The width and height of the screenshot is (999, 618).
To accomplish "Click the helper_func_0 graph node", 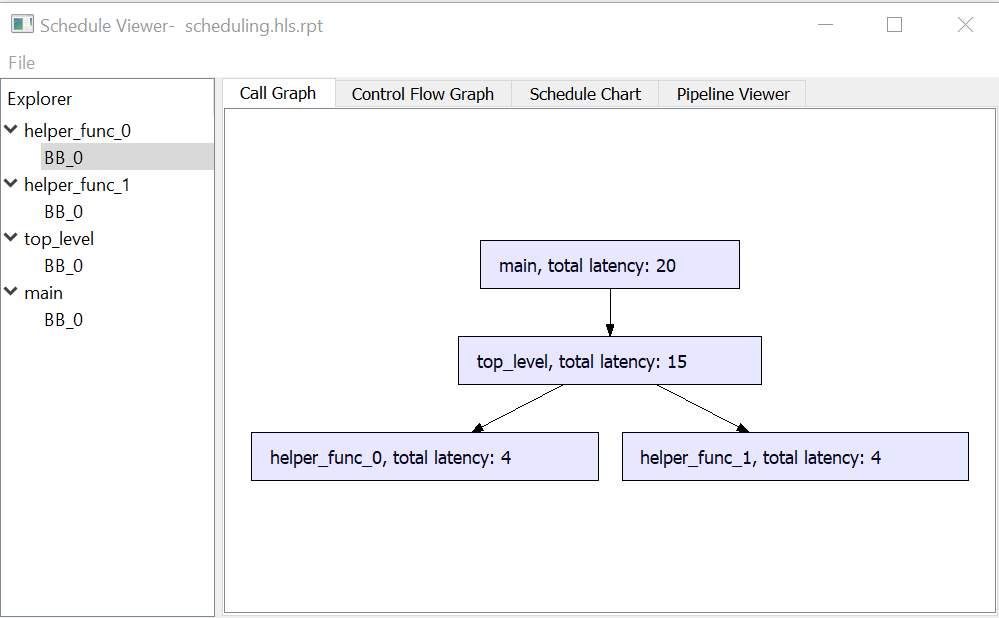I will point(424,457).
